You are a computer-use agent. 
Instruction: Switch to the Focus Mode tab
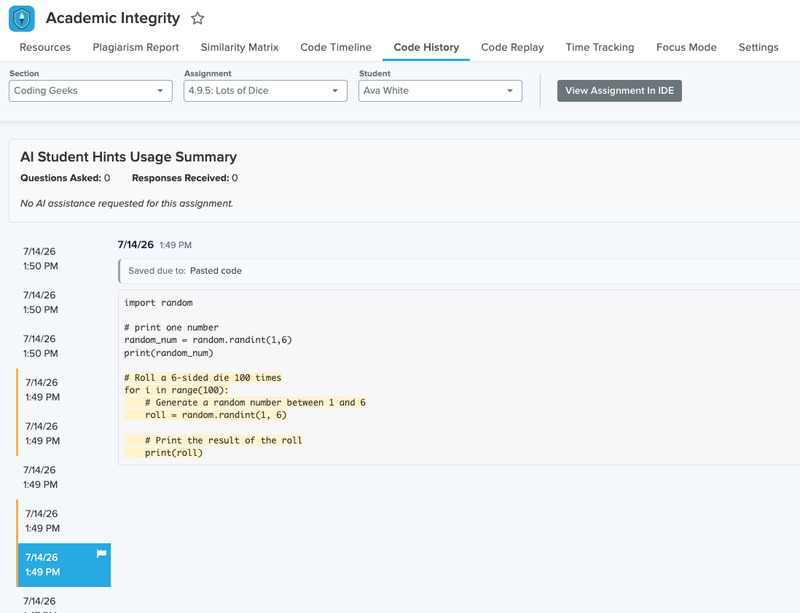point(686,47)
